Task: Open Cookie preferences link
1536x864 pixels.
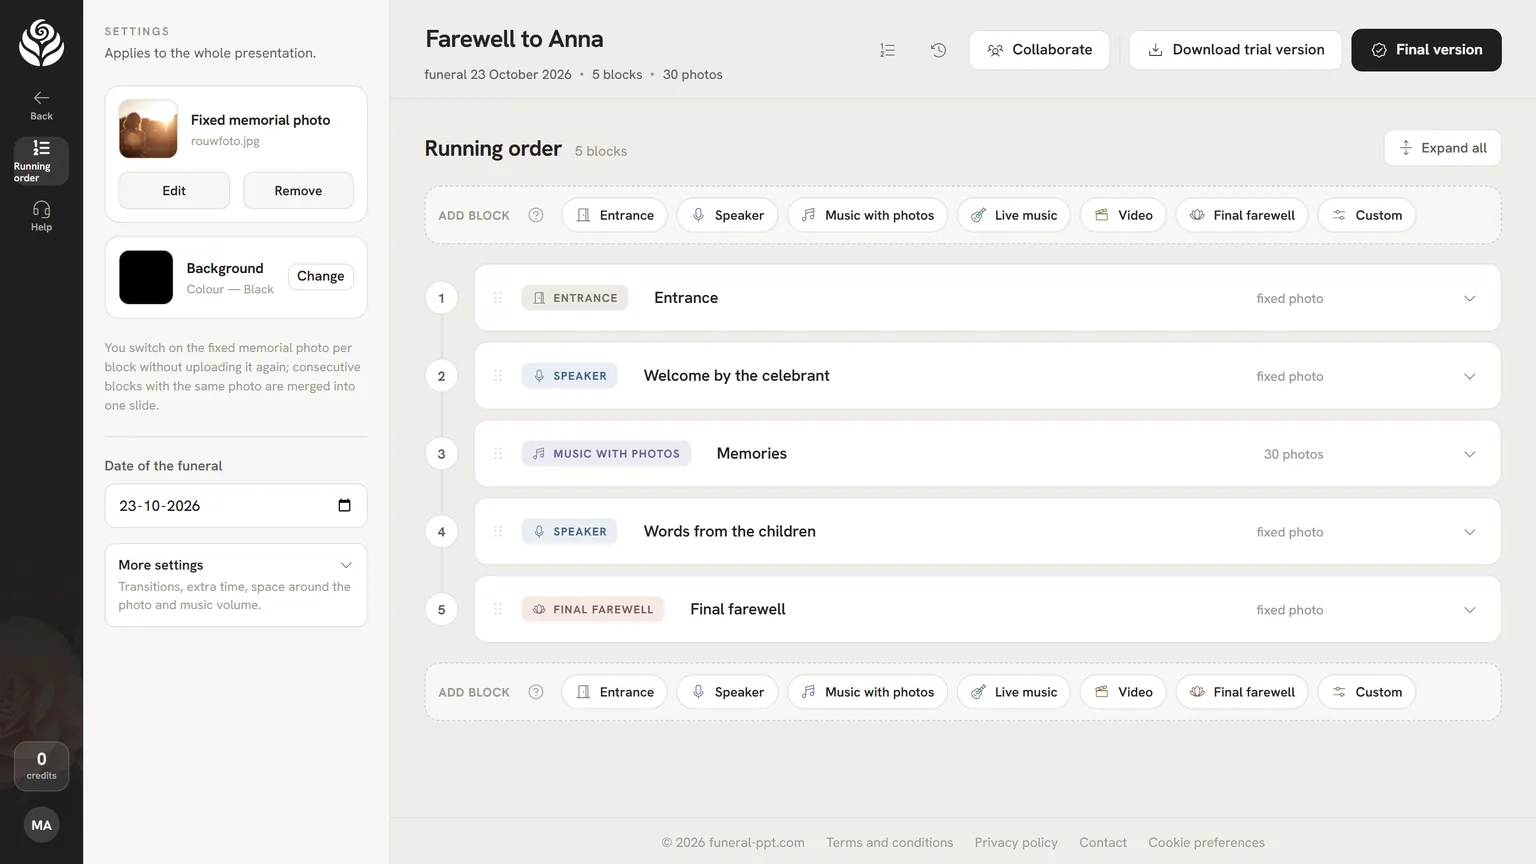Action: [1206, 843]
